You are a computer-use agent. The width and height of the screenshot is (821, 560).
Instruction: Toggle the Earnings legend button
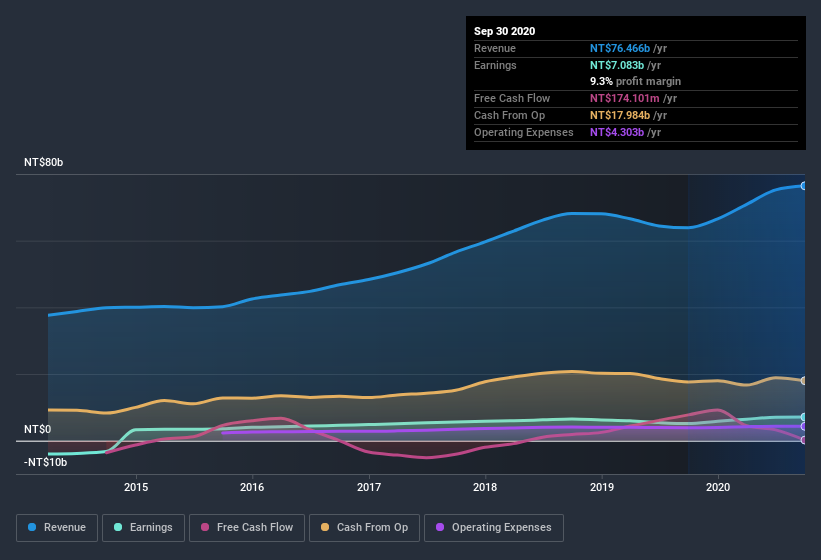click(x=143, y=528)
